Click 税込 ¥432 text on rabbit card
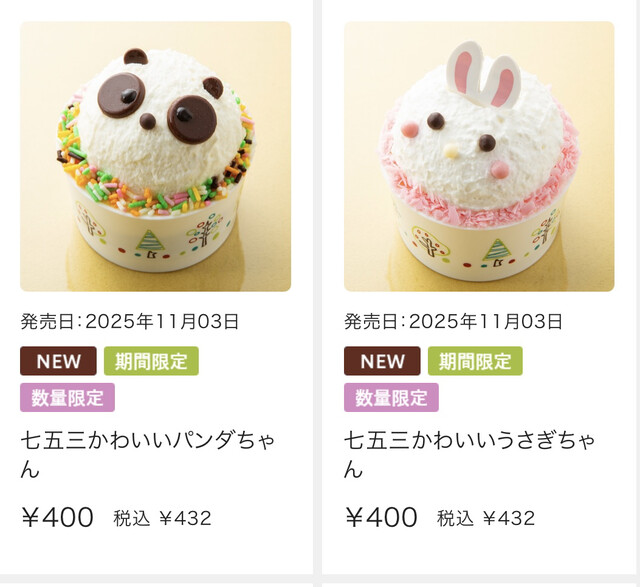Screen dimensions: 640x587 pyautogui.click(x=486, y=518)
